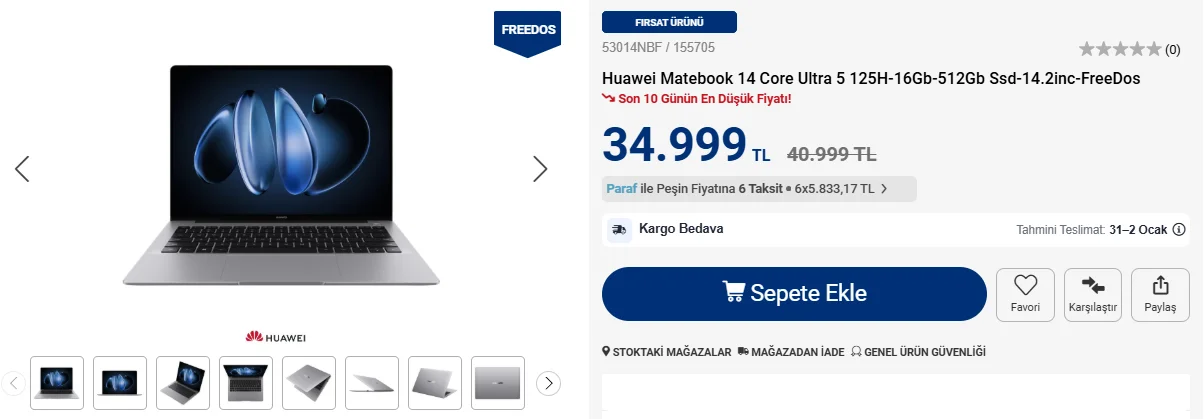Select closed laptop lid last thumbnail

tap(498, 383)
